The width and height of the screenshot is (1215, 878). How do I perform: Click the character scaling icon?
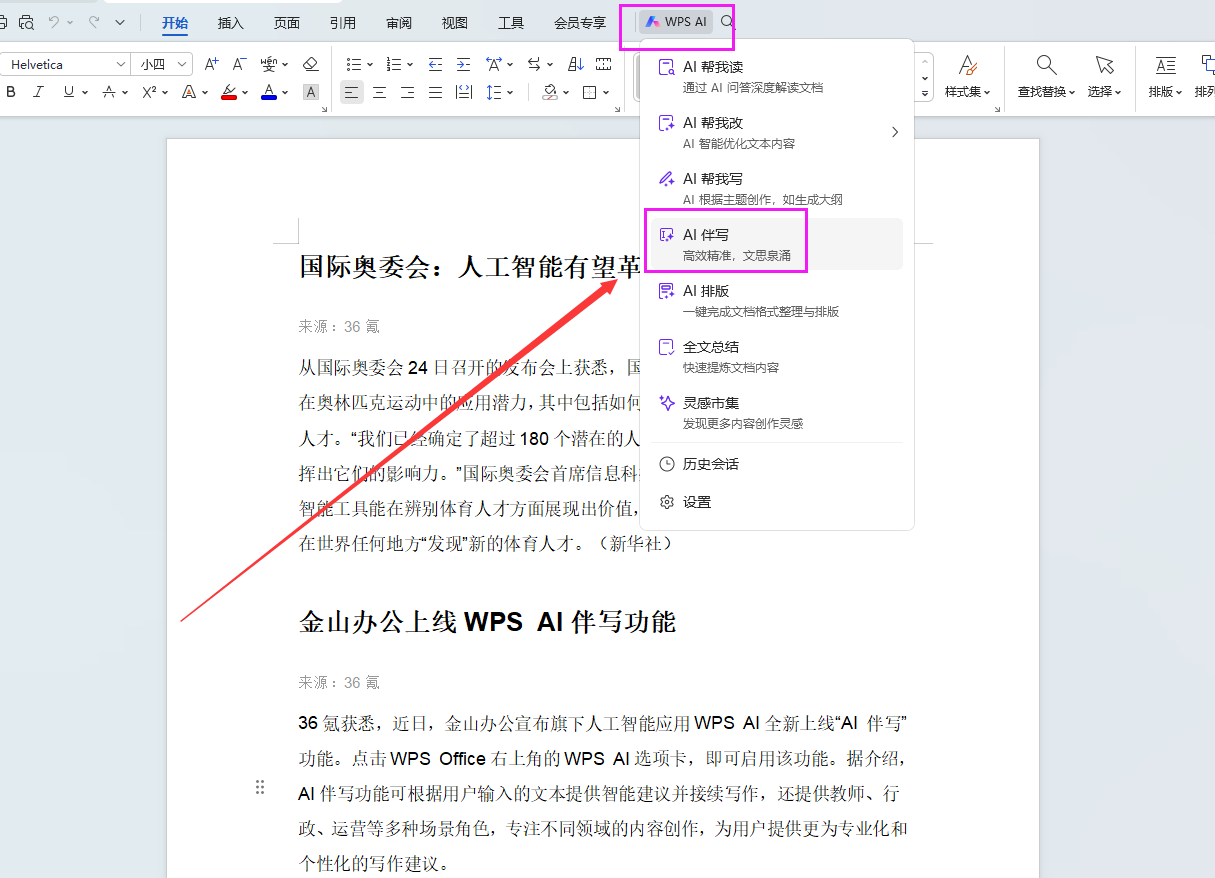point(494,64)
